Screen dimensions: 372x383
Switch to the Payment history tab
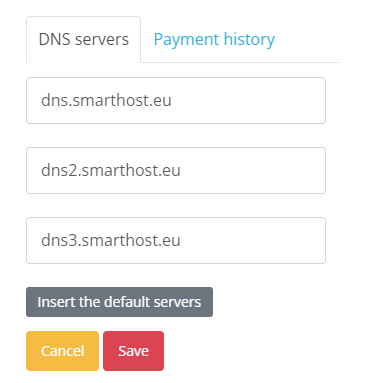214,39
